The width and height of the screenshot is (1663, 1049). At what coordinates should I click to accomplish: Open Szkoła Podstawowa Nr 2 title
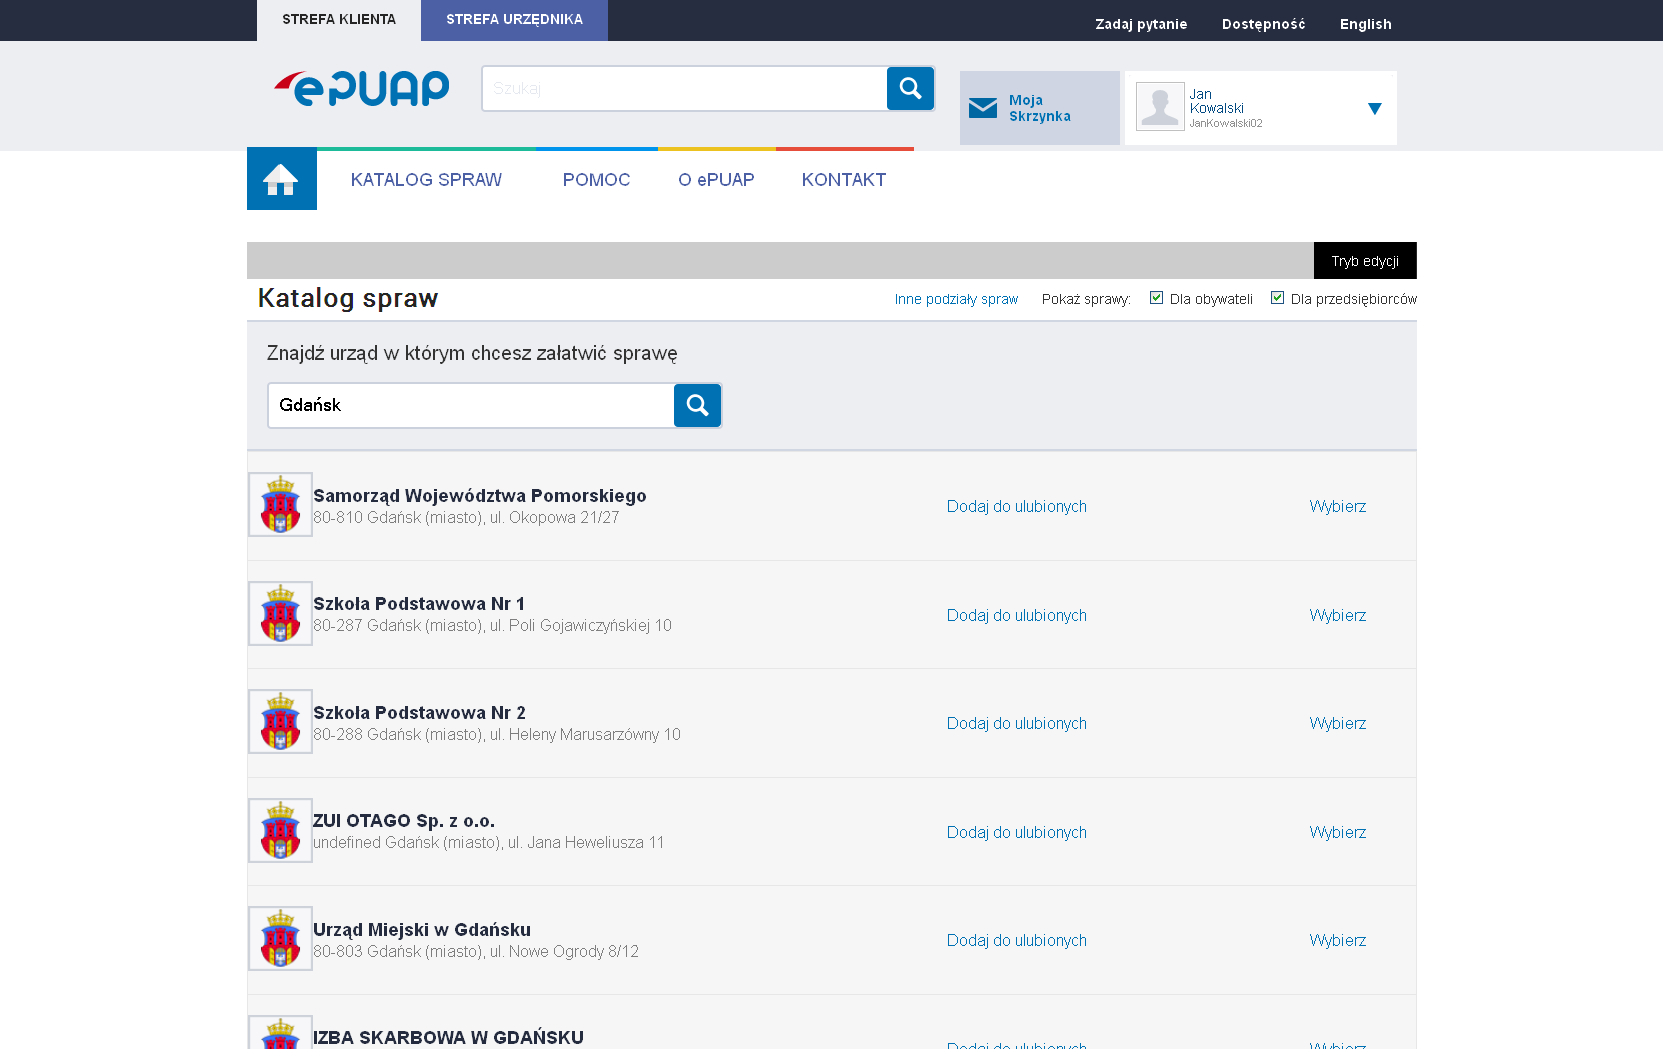pos(419,713)
